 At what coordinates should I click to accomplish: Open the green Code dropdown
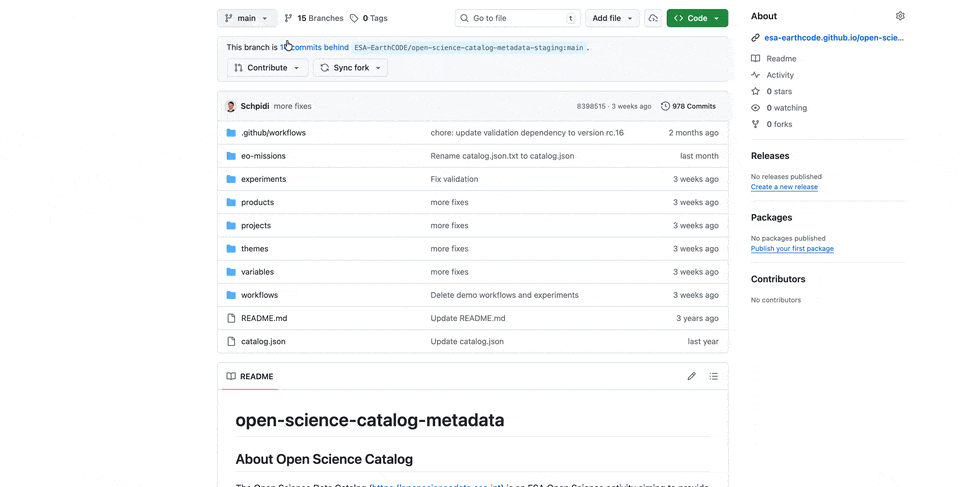(x=697, y=18)
